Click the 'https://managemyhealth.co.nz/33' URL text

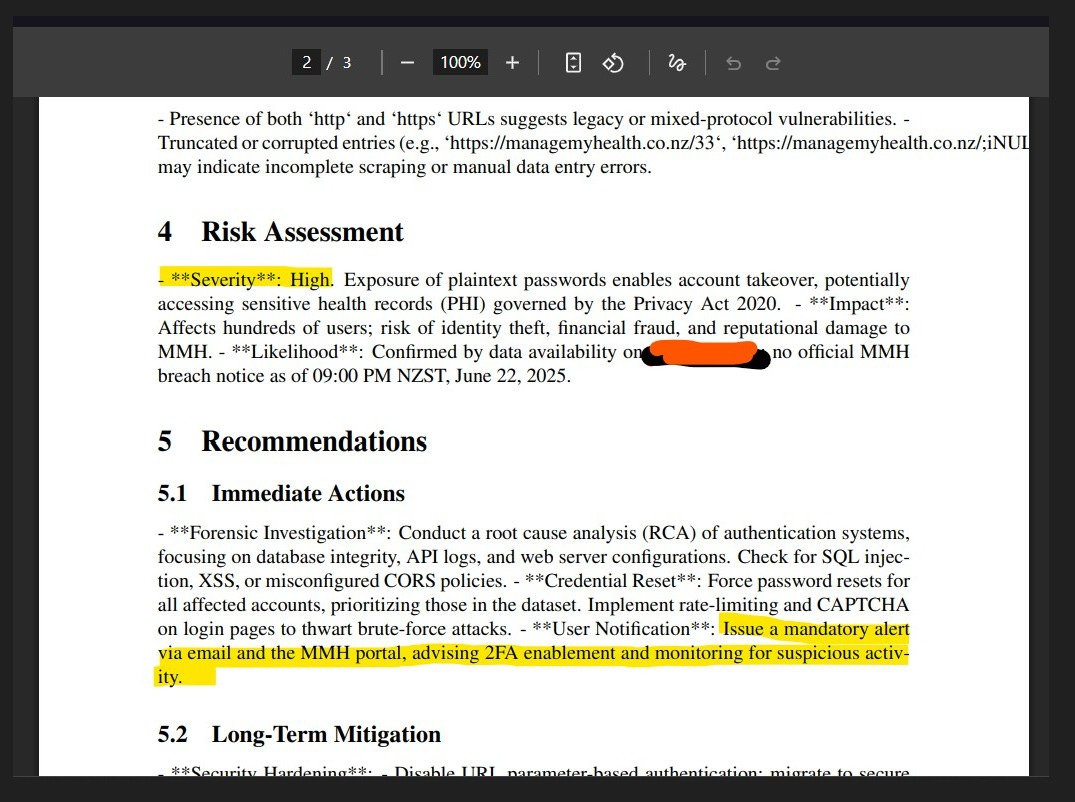click(x=583, y=143)
